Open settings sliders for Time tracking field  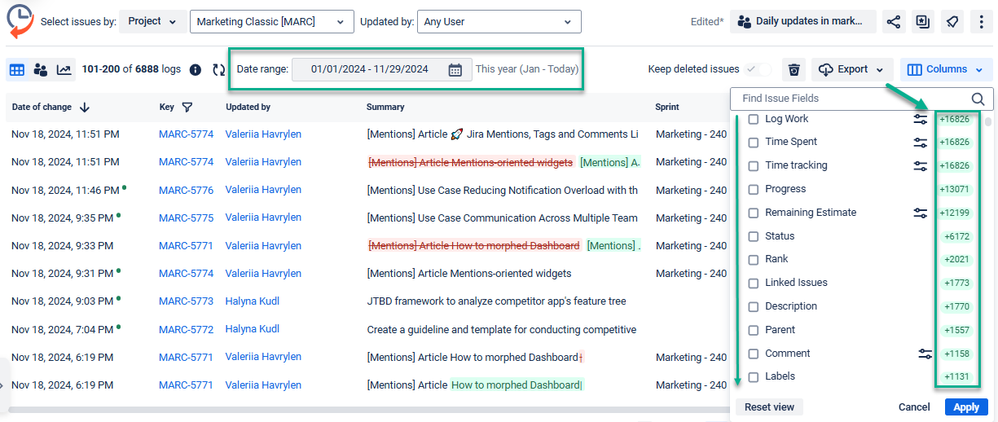click(920, 166)
